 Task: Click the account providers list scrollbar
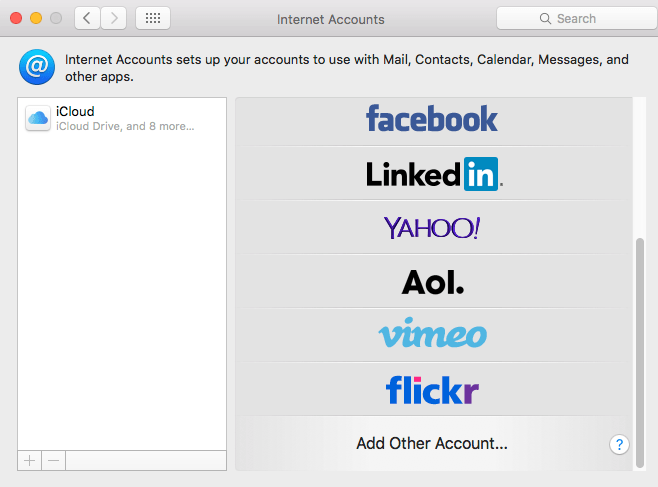pyautogui.click(x=640, y=352)
